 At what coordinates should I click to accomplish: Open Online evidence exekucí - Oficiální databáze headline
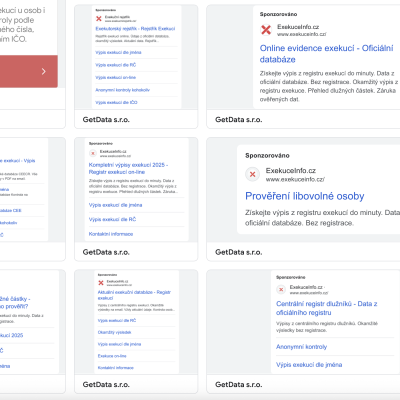(326, 54)
